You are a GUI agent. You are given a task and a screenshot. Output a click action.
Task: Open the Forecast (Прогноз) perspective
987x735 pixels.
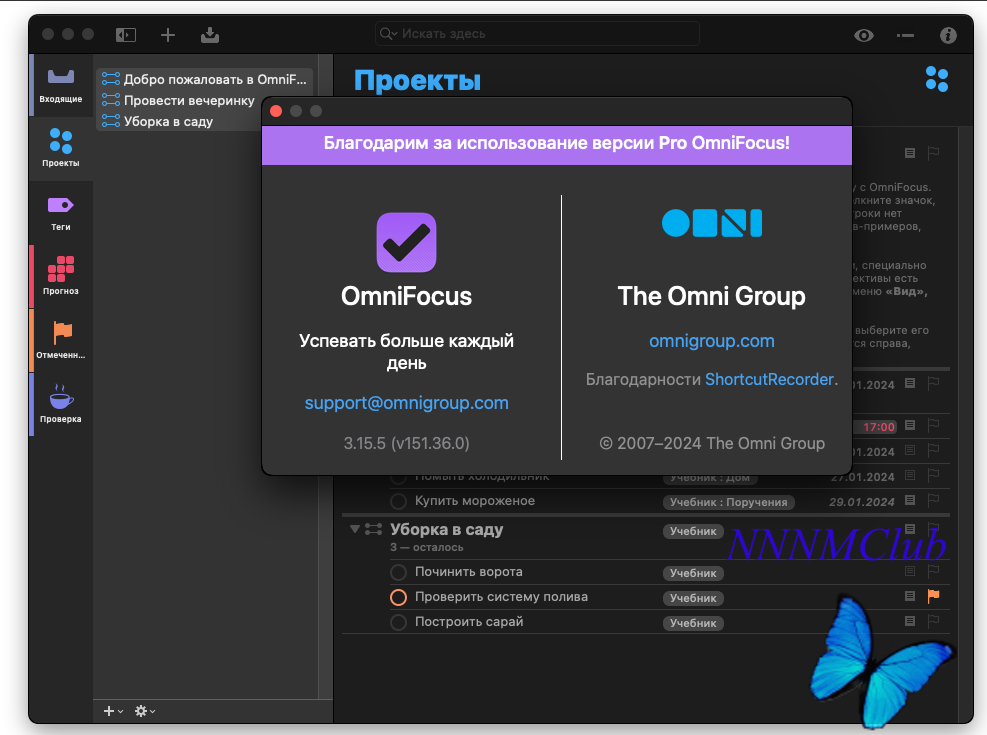[x=61, y=276]
